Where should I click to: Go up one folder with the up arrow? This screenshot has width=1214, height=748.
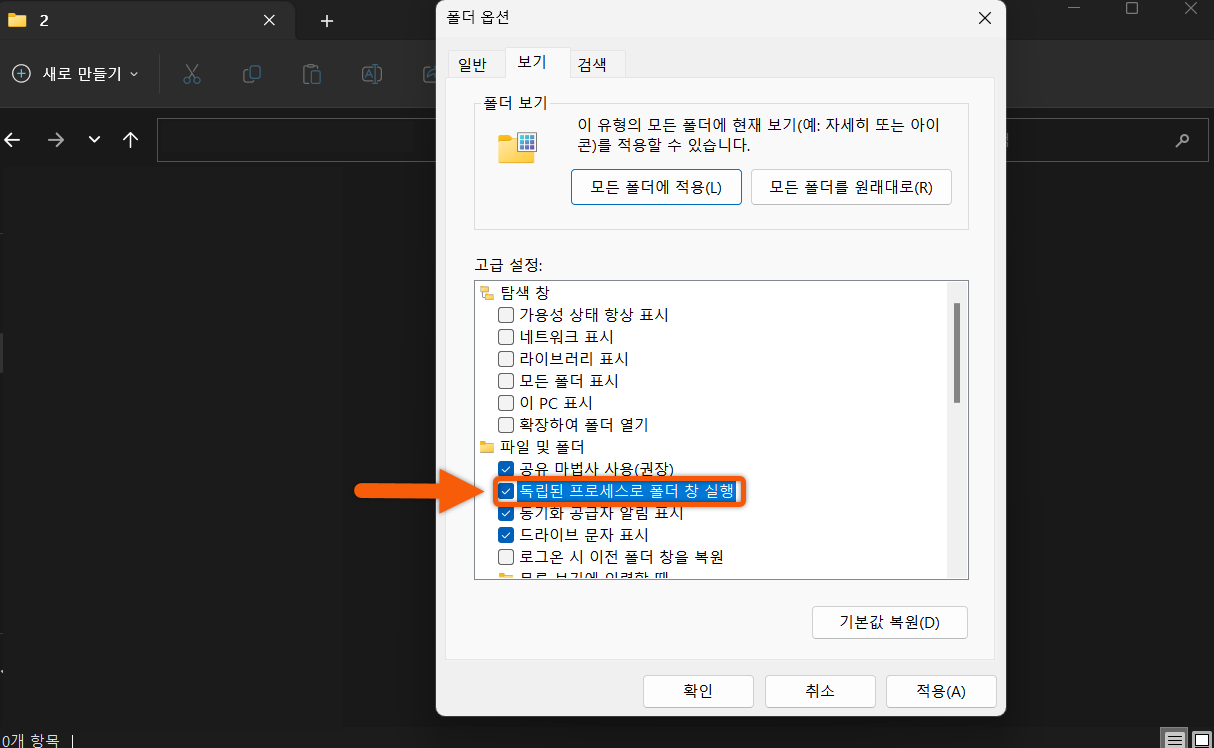[130, 140]
